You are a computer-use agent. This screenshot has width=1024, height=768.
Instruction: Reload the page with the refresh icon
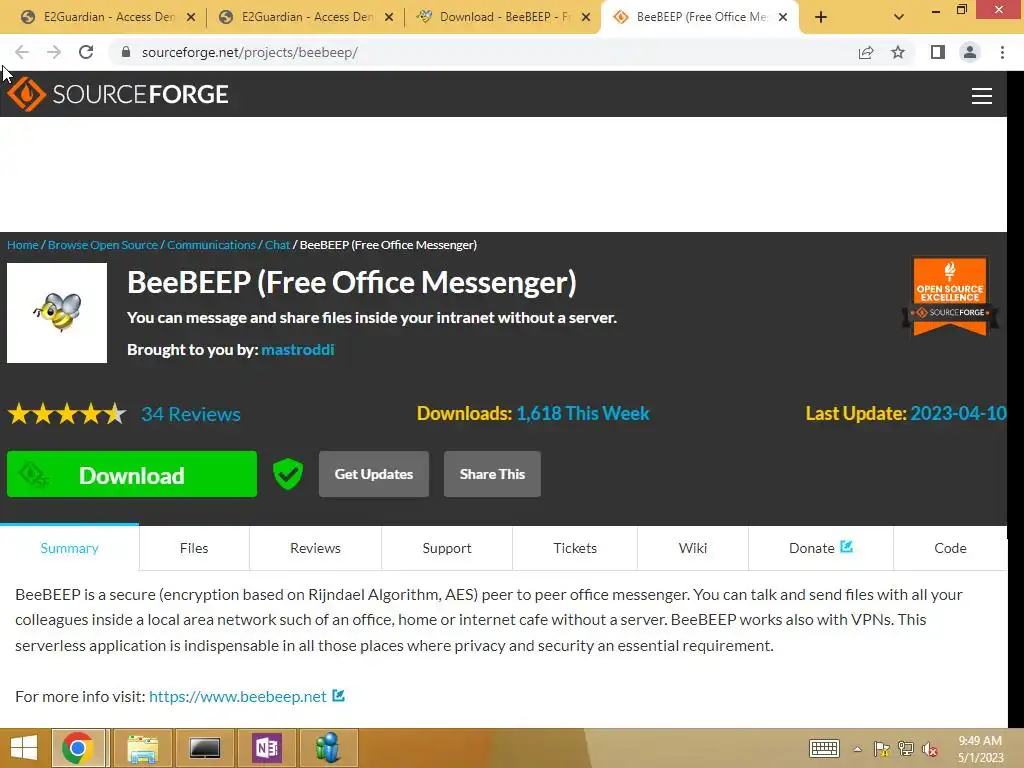86,52
